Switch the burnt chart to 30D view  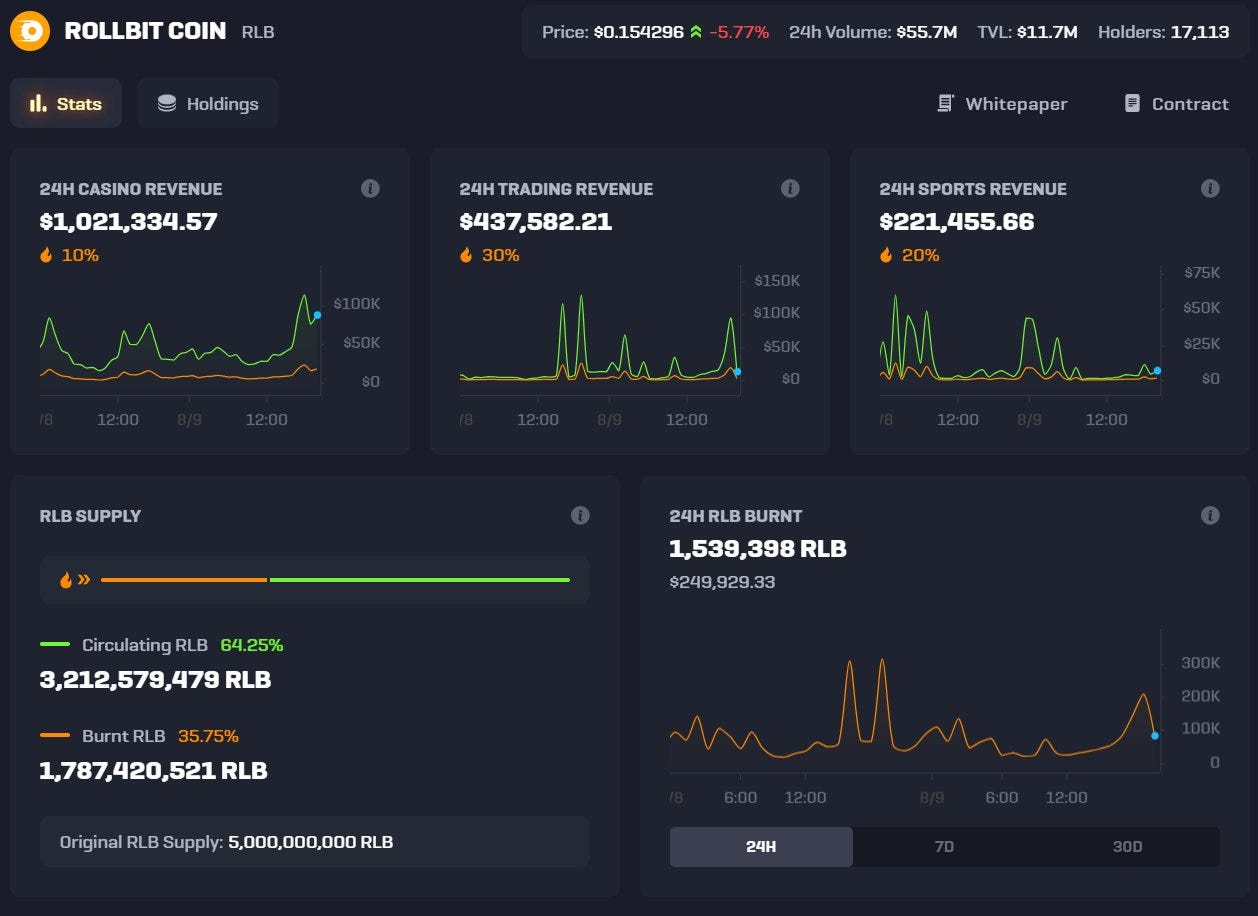1127,846
